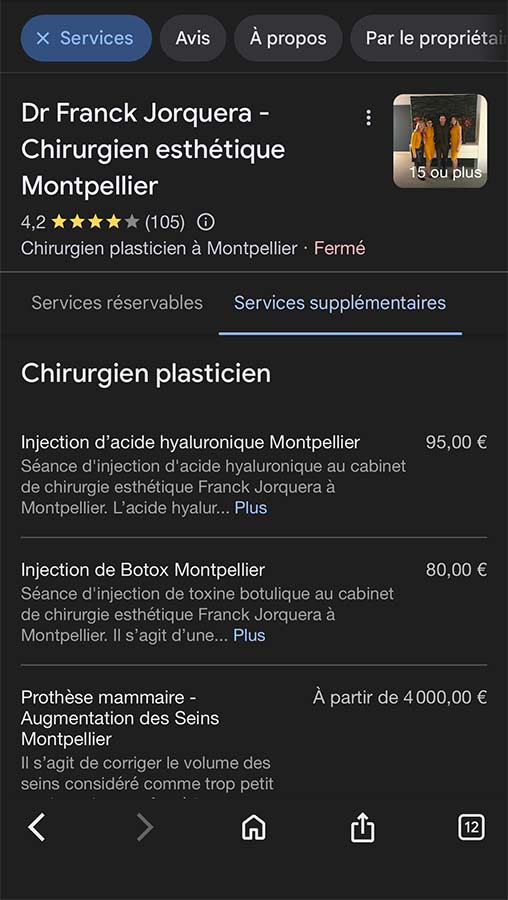508x900 pixels.
Task: Open the photo thumbnail labeled 15 ou plus
Action: tap(440, 141)
